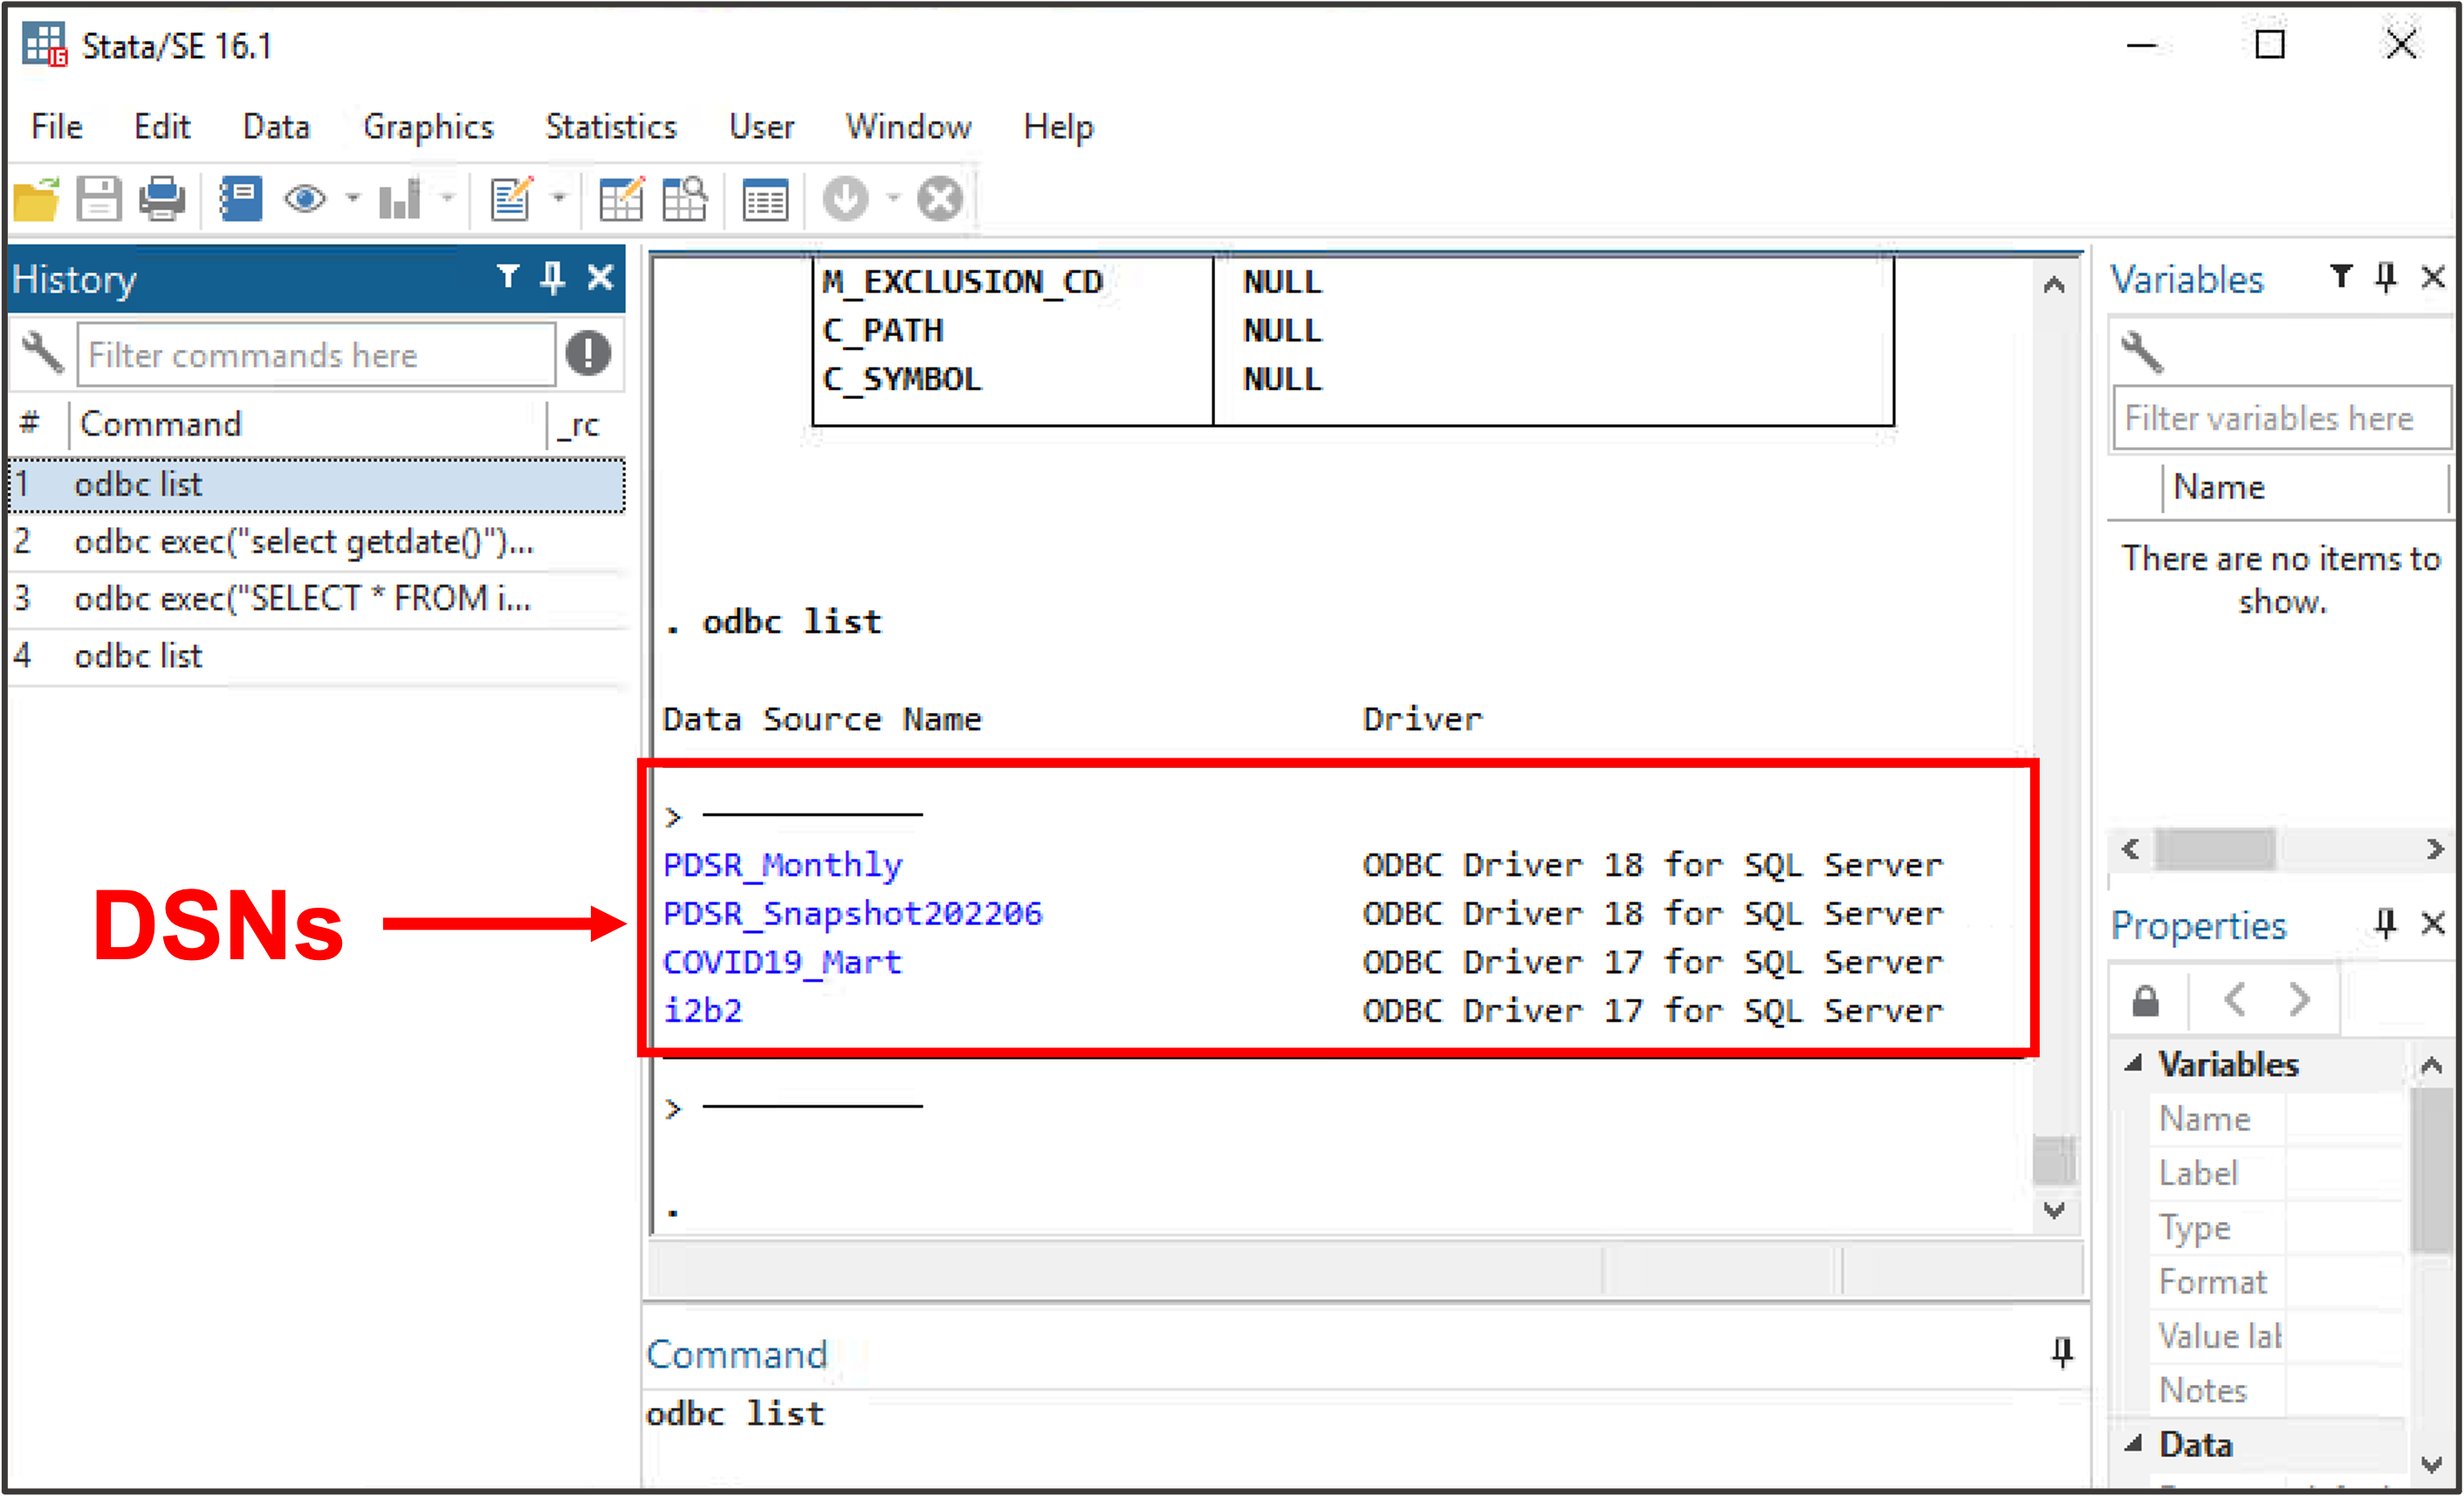Click the Viewer eye icon
The width and height of the screenshot is (2464, 1496).
click(x=305, y=199)
